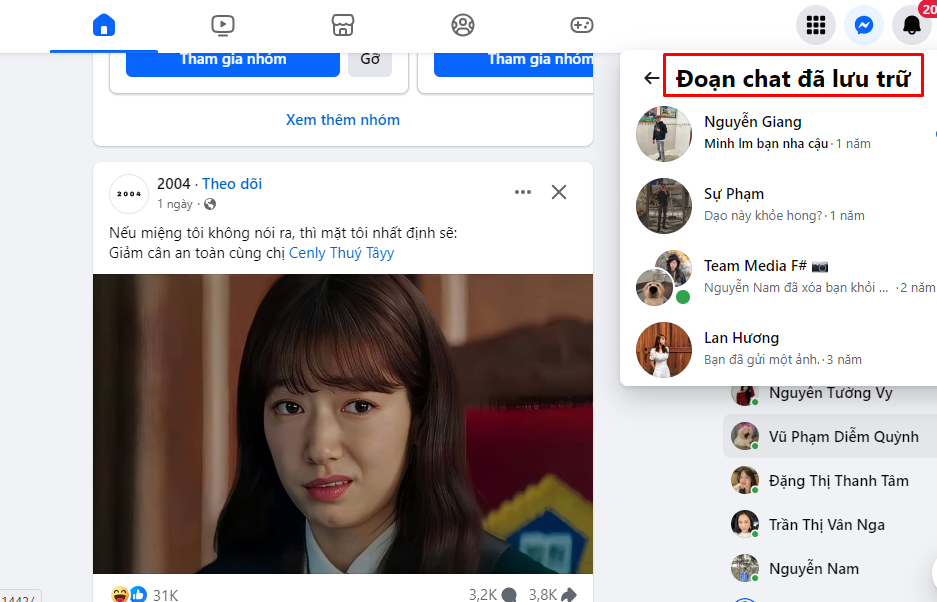Click Lan Hương's avatar

(x=663, y=350)
